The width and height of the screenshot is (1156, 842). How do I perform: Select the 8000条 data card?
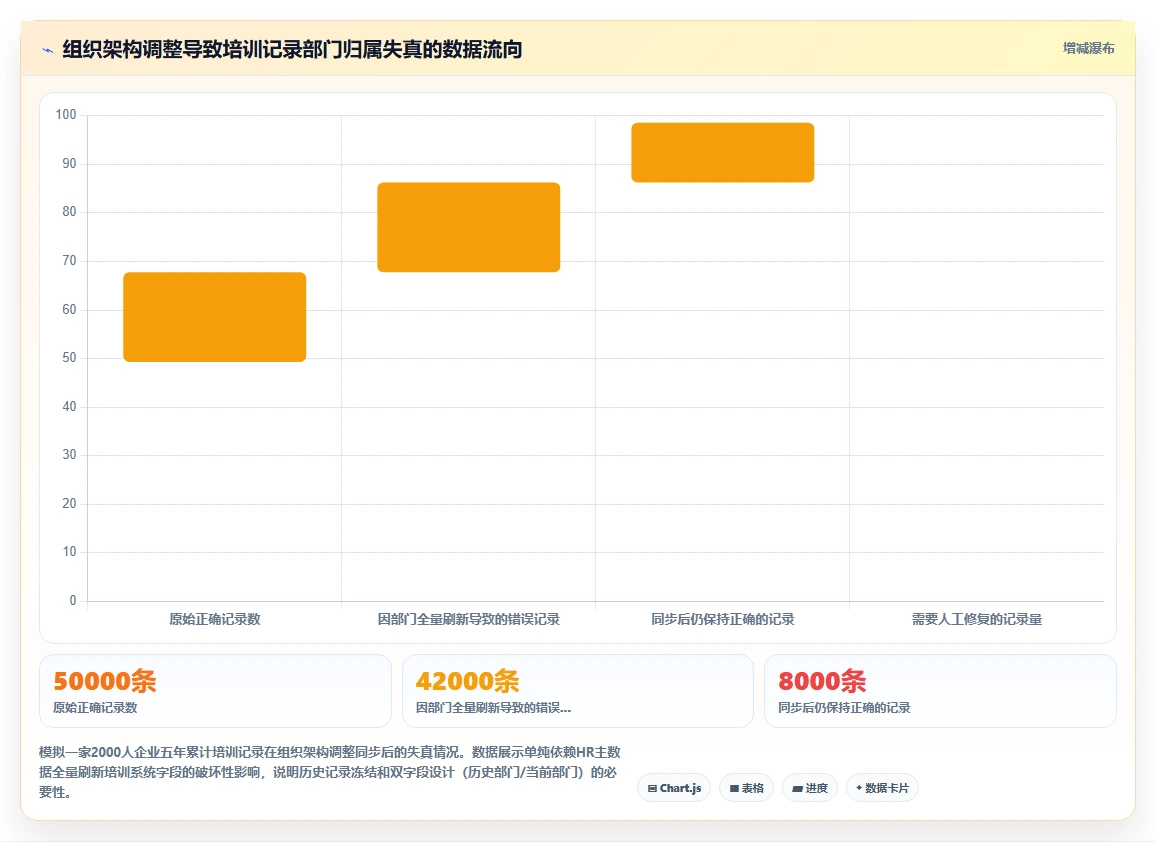940,691
